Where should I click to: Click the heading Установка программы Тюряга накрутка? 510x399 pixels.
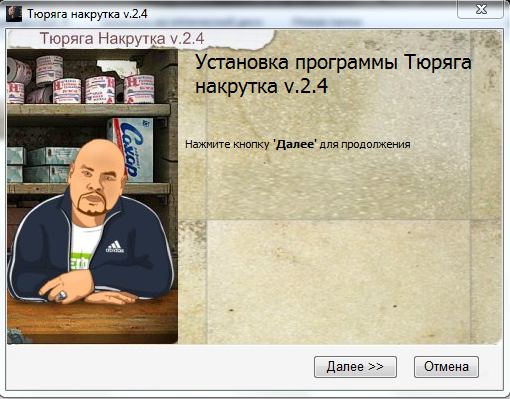(x=333, y=74)
